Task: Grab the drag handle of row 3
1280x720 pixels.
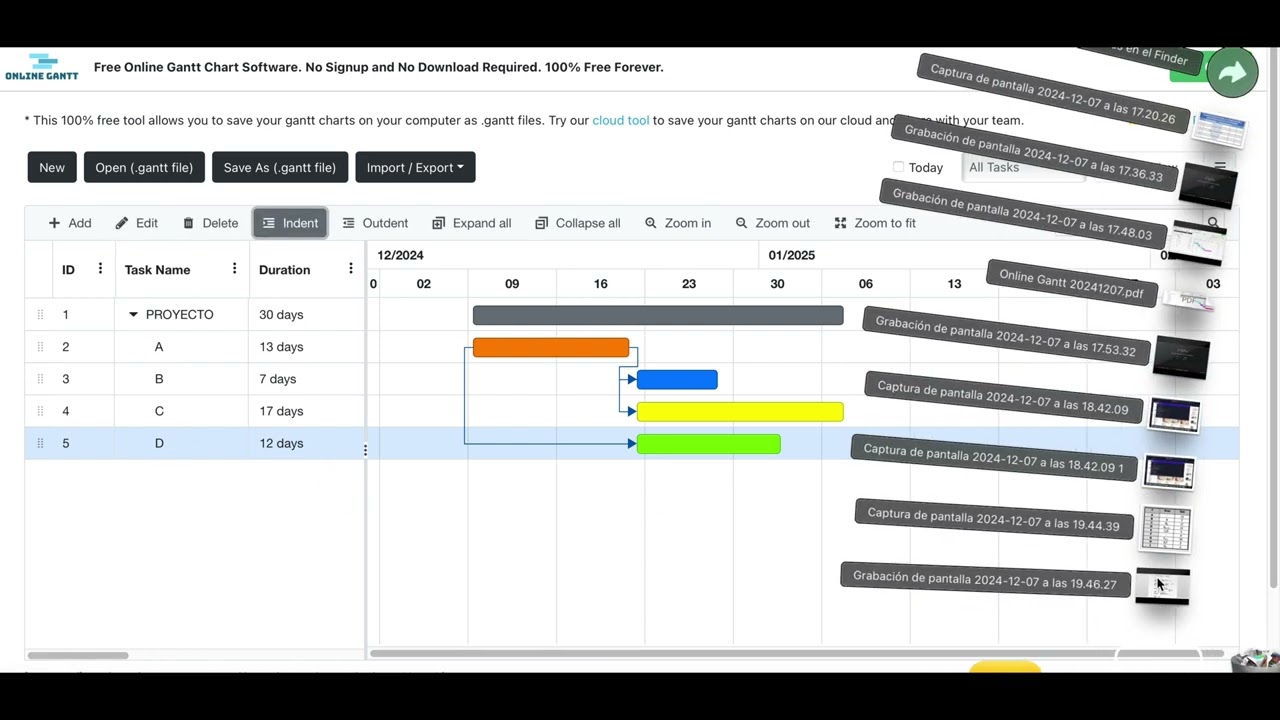Action: [x=40, y=379]
